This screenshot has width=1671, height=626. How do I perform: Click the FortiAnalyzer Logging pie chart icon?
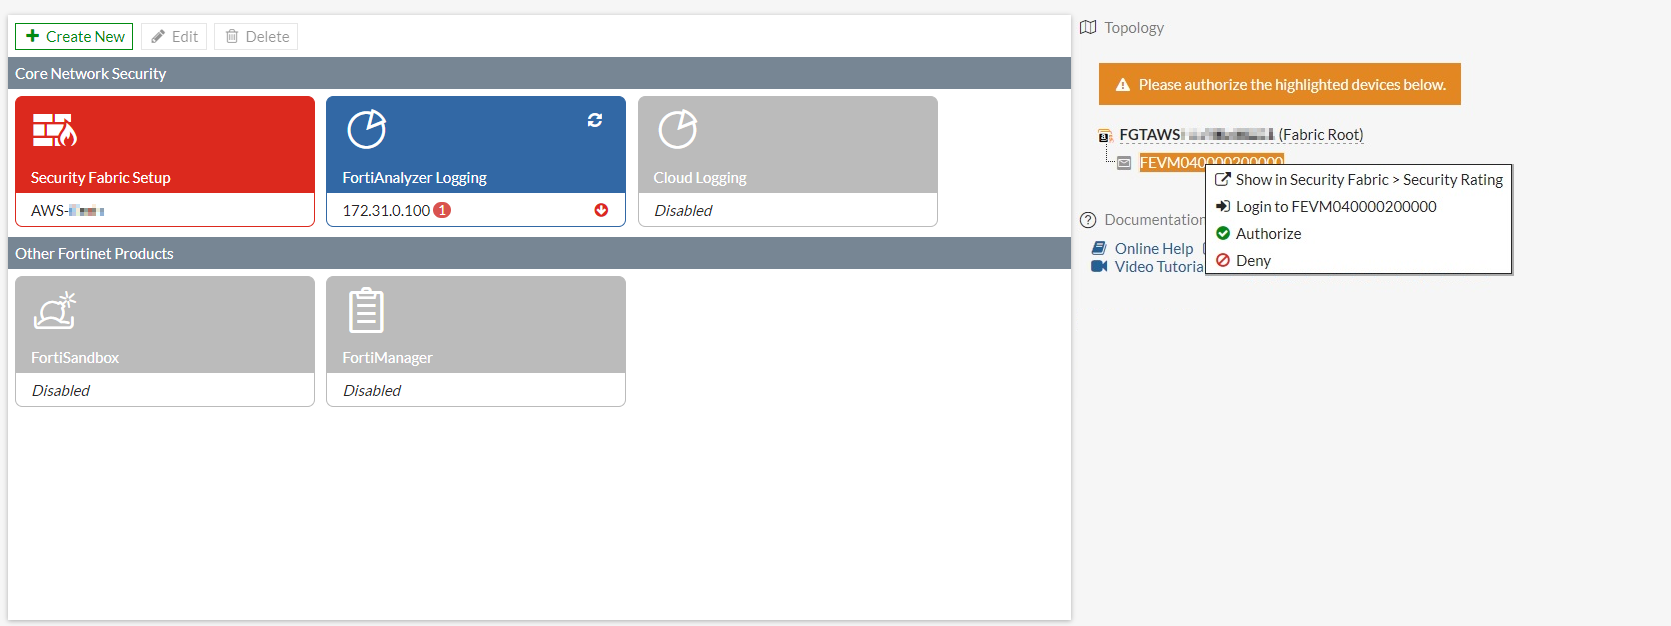click(x=366, y=129)
